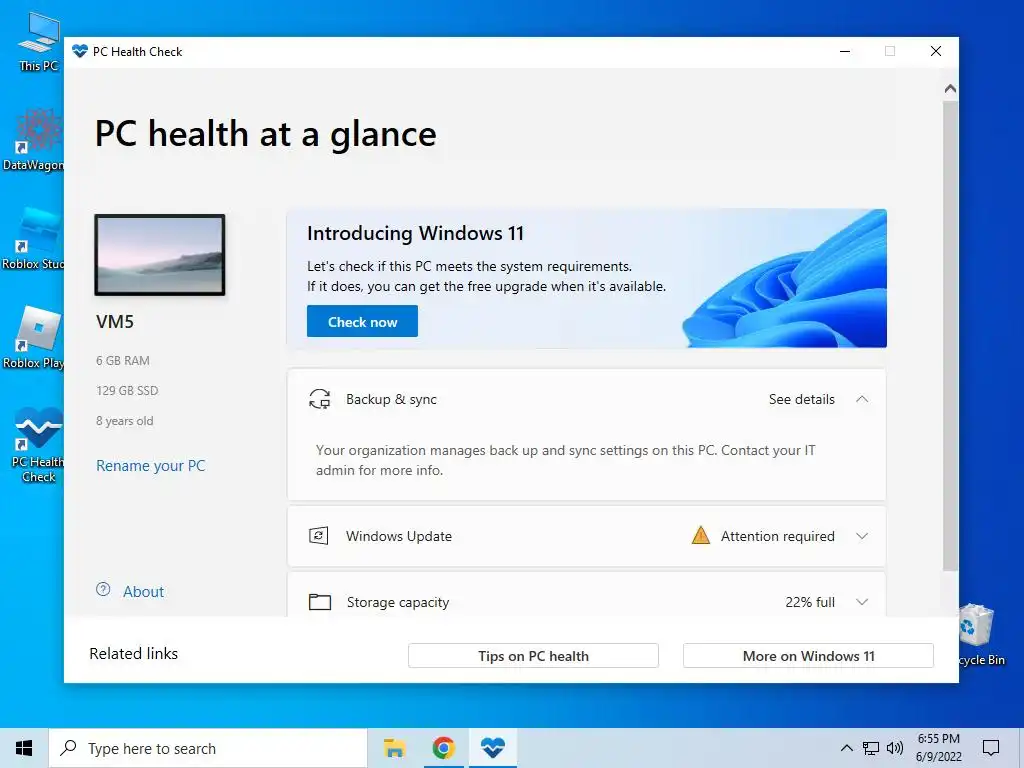Click the Storage capacity label
The image size is (1024, 768).
pyautogui.click(x=398, y=602)
